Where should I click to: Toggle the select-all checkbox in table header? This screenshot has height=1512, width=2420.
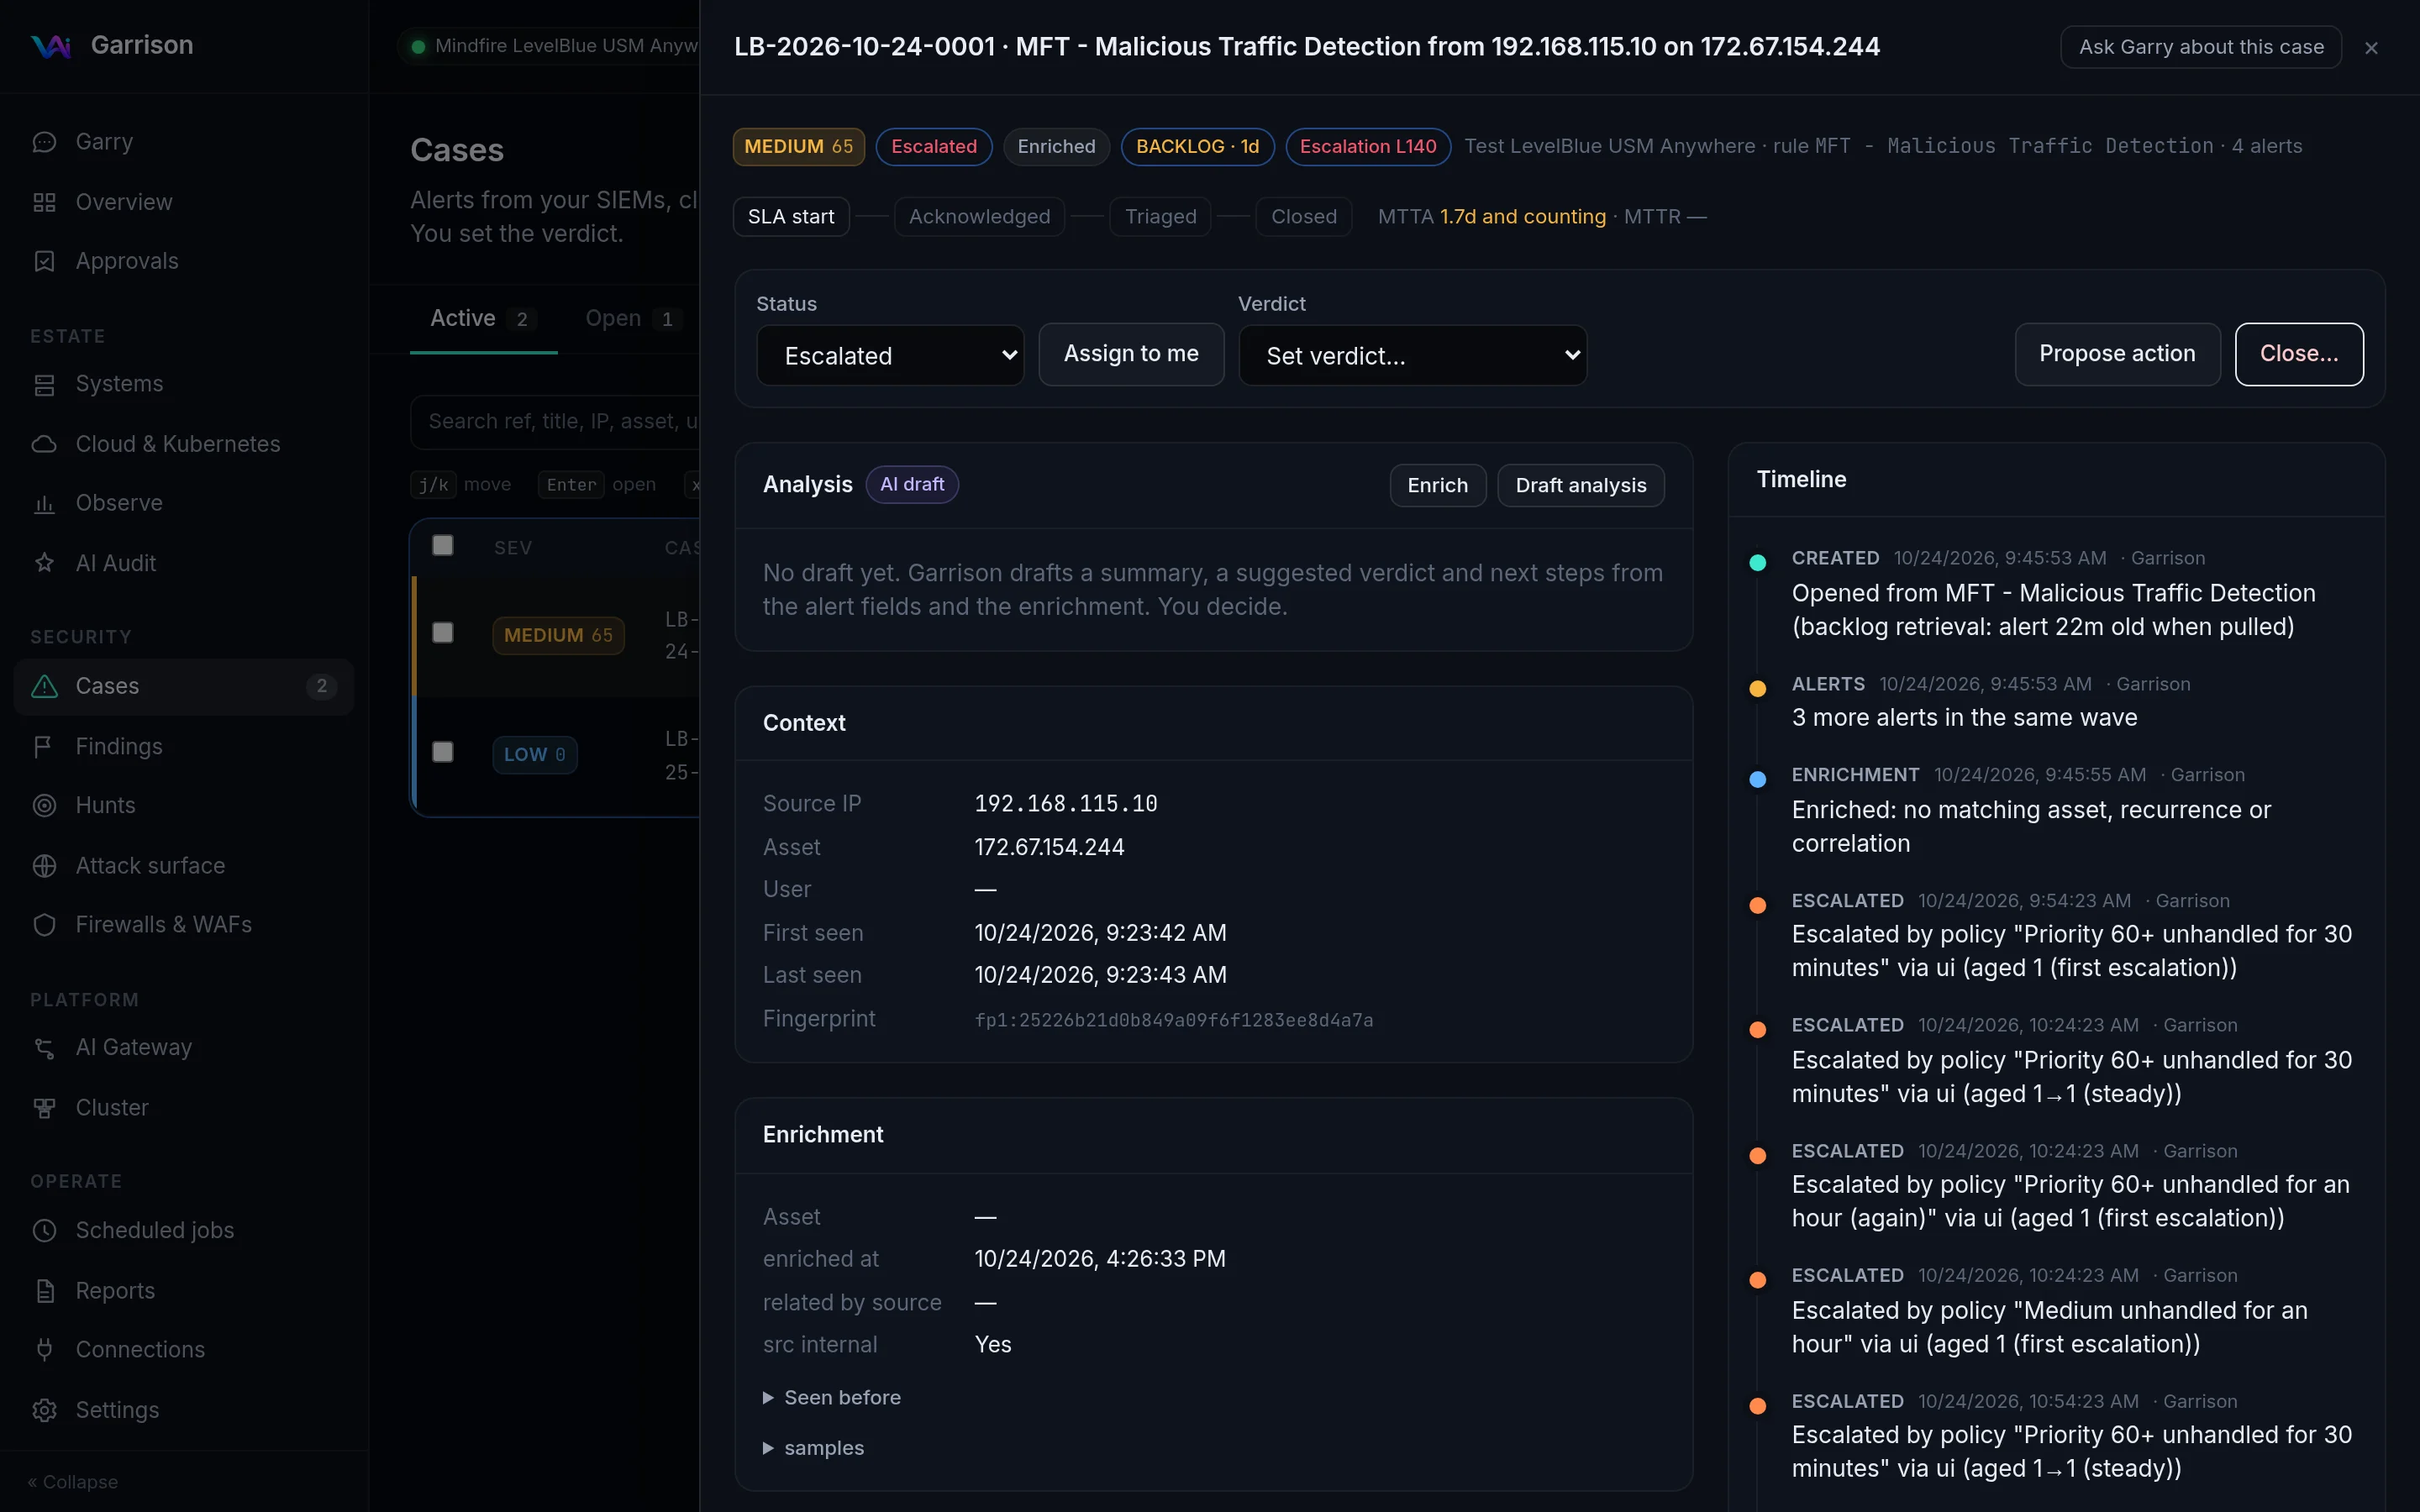click(x=442, y=545)
